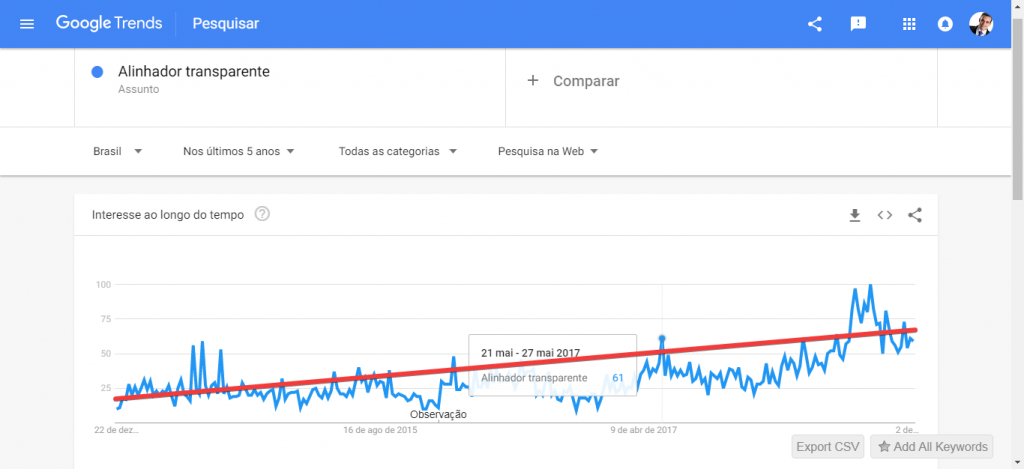1024x469 pixels.
Task: Add a comparison term with Comparar
Action: click(x=573, y=81)
